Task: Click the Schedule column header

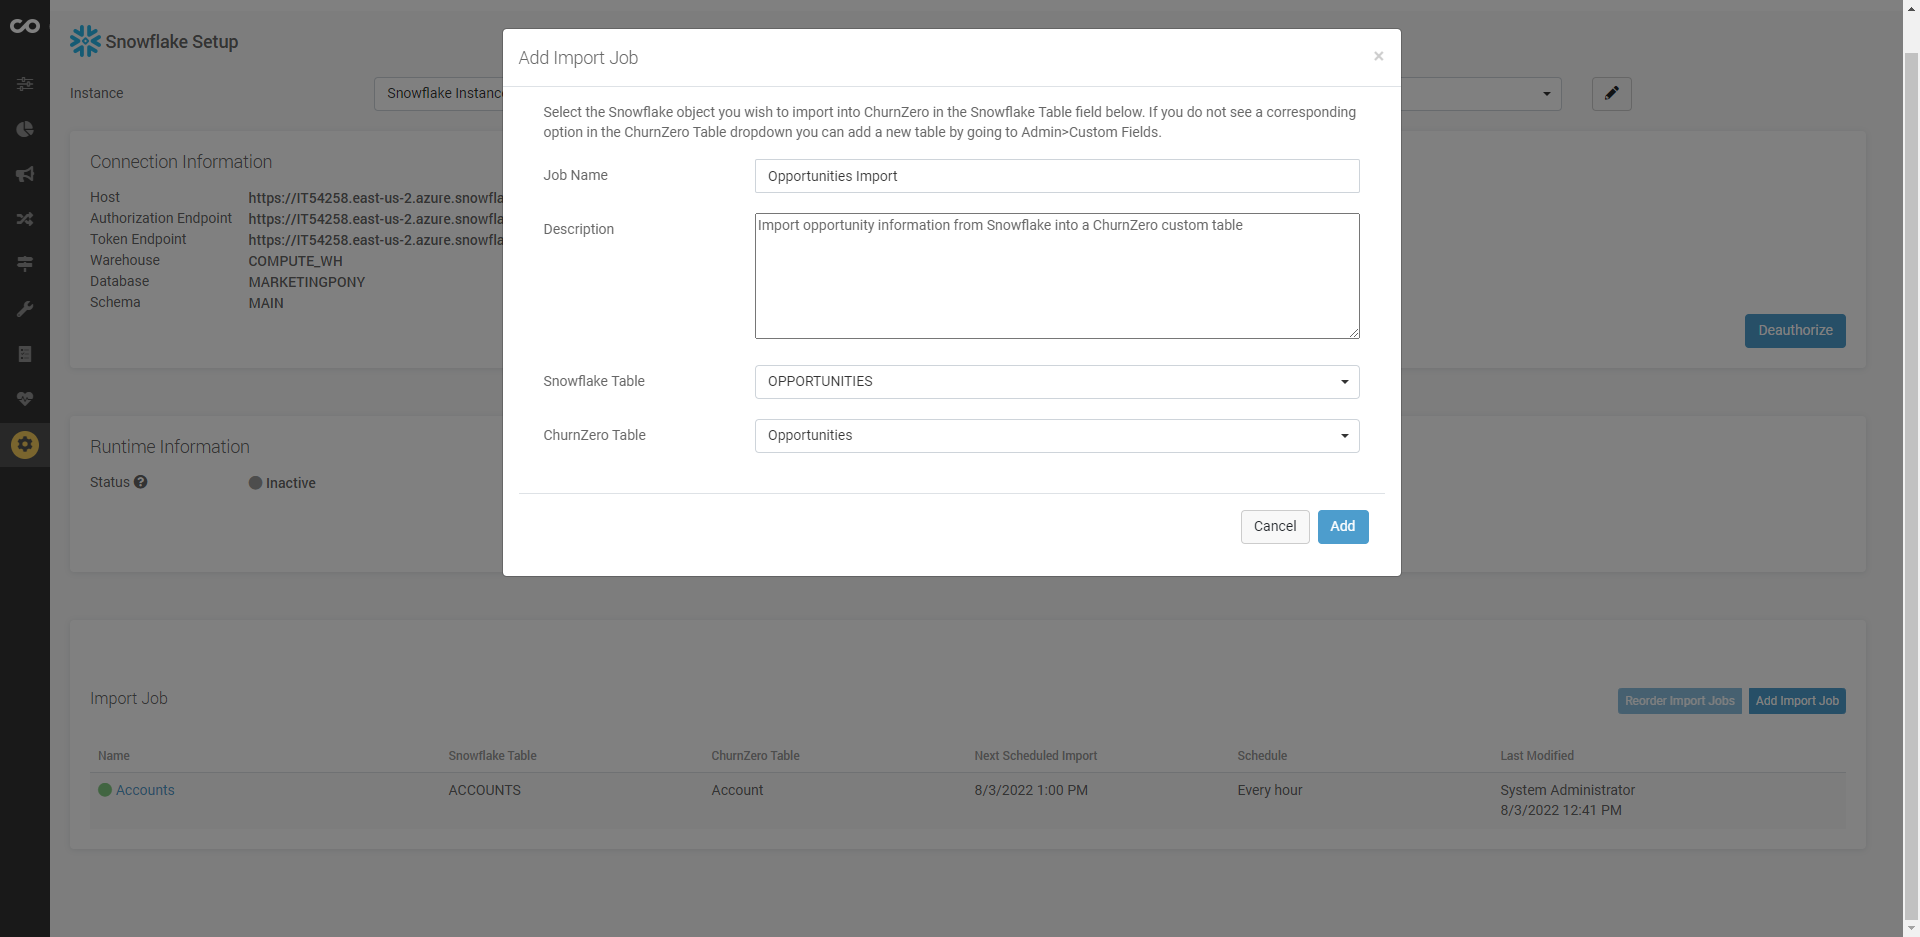Action: click(x=1262, y=756)
